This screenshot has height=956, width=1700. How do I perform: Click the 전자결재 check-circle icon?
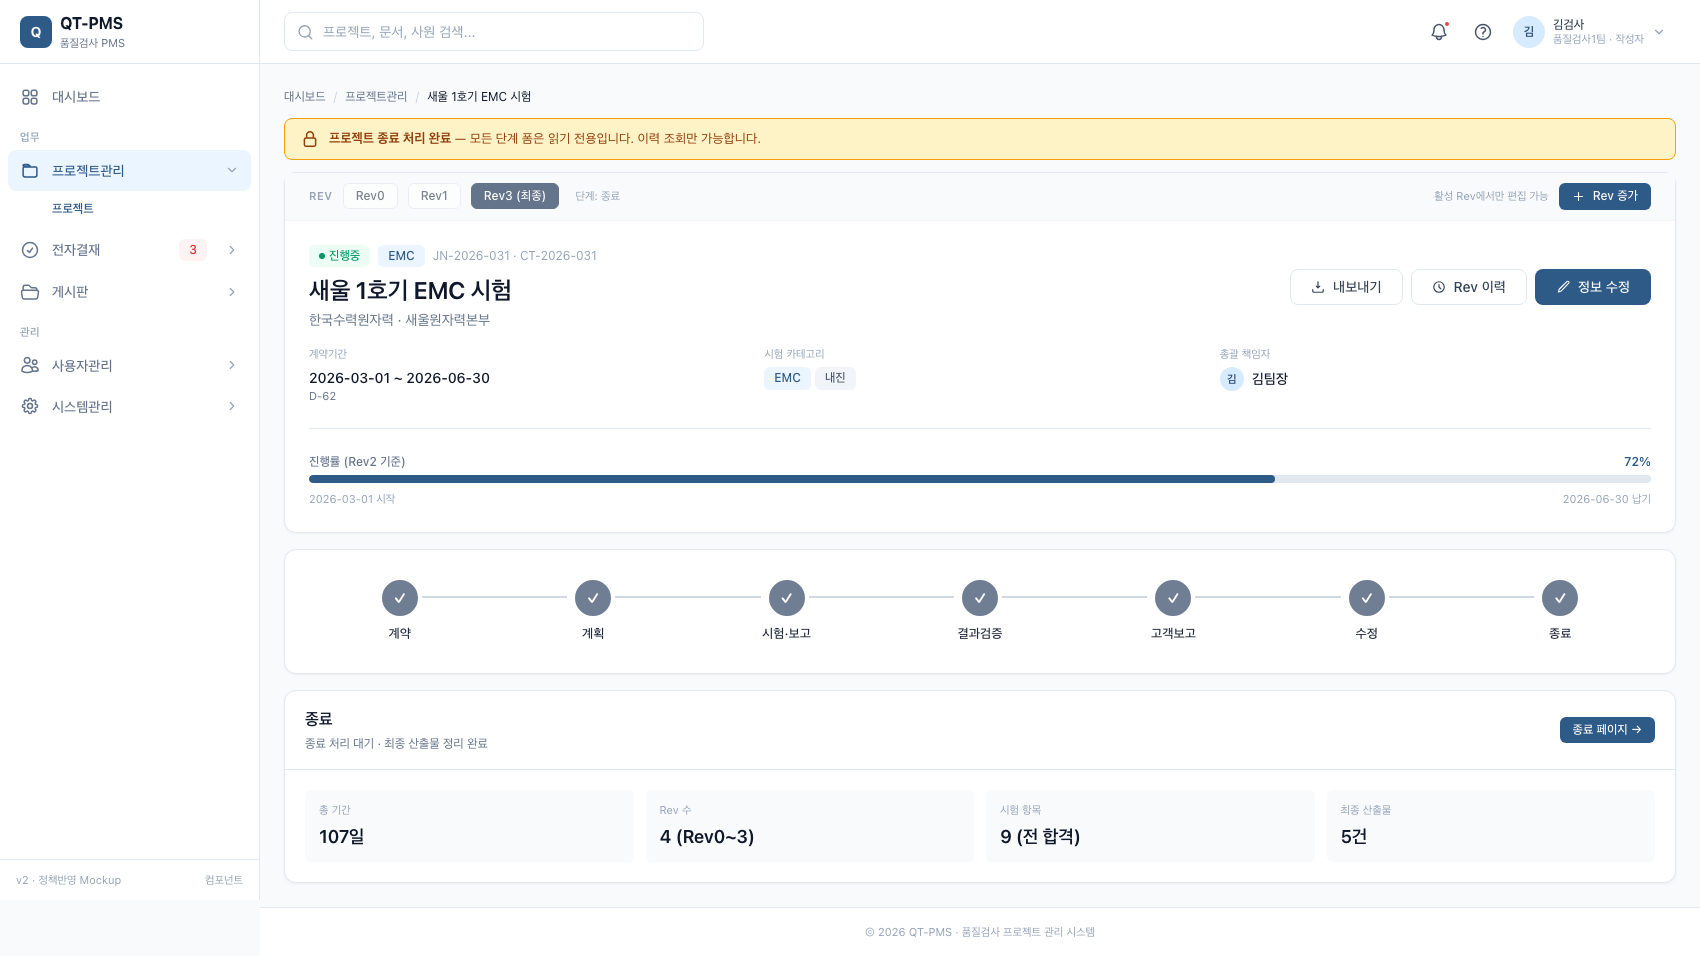[30, 250]
